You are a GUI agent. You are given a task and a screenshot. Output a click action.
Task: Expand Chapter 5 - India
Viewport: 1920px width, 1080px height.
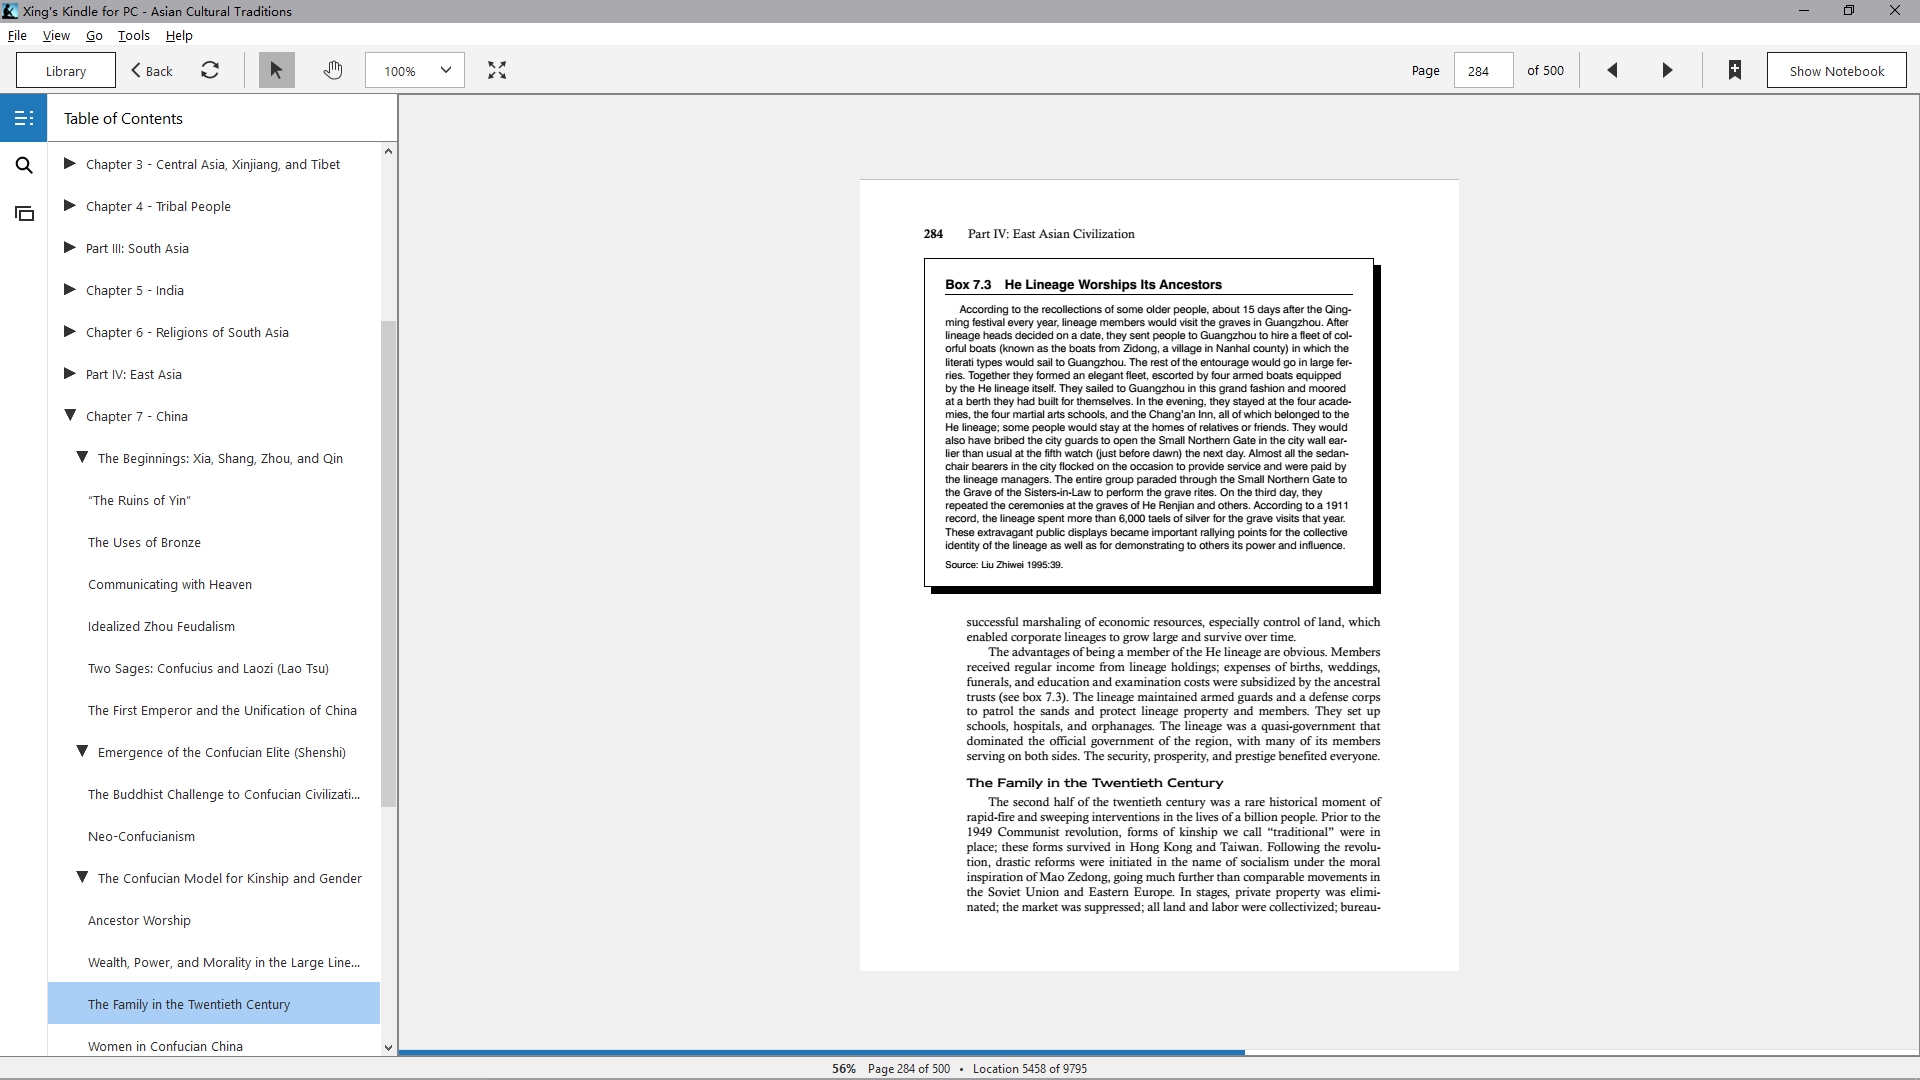click(70, 289)
